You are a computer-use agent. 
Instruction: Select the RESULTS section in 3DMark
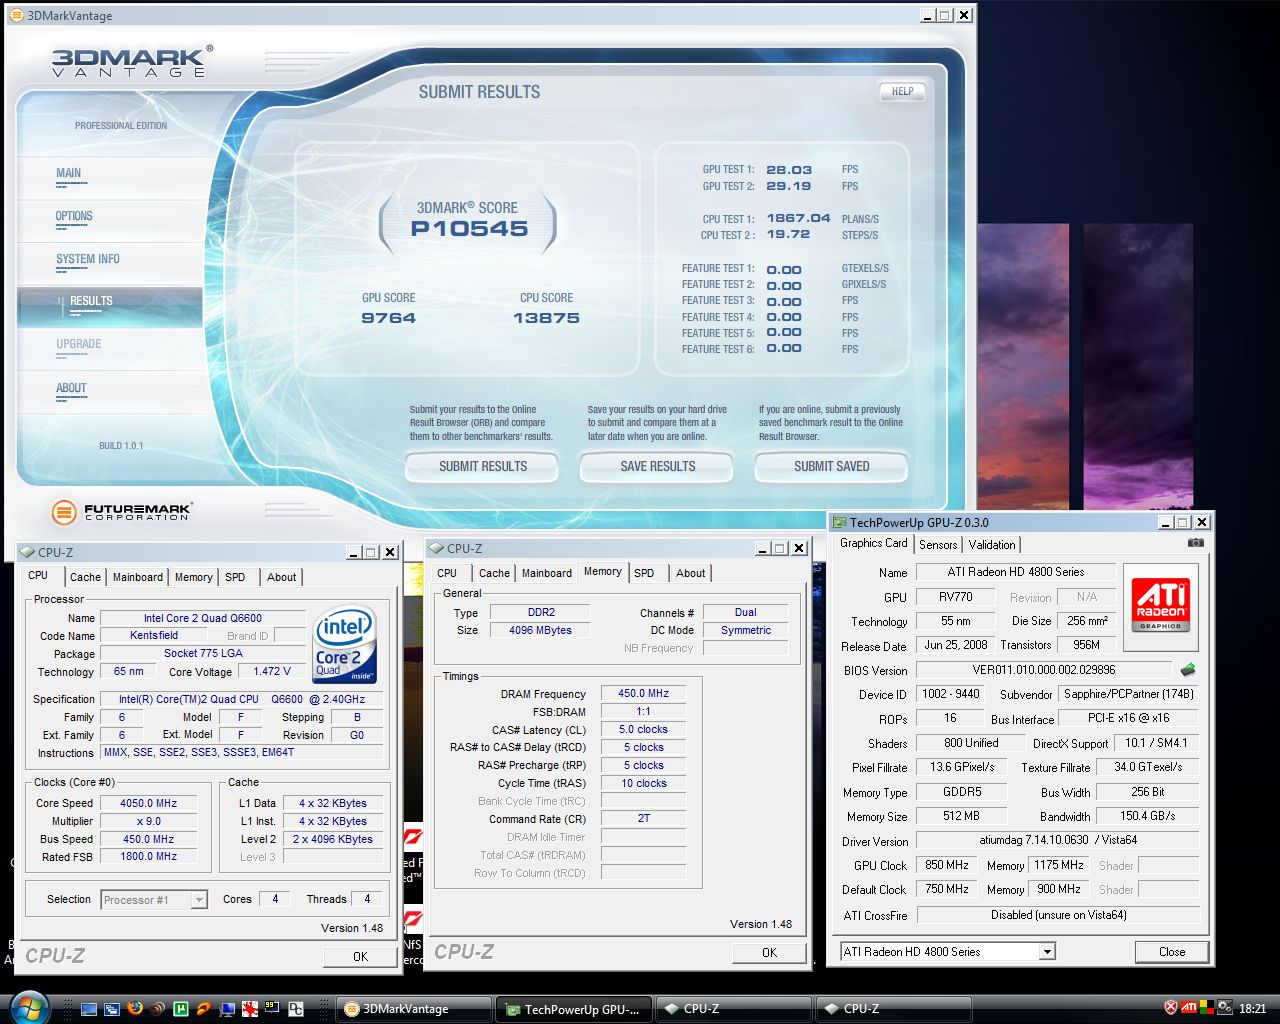click(110, 306)
